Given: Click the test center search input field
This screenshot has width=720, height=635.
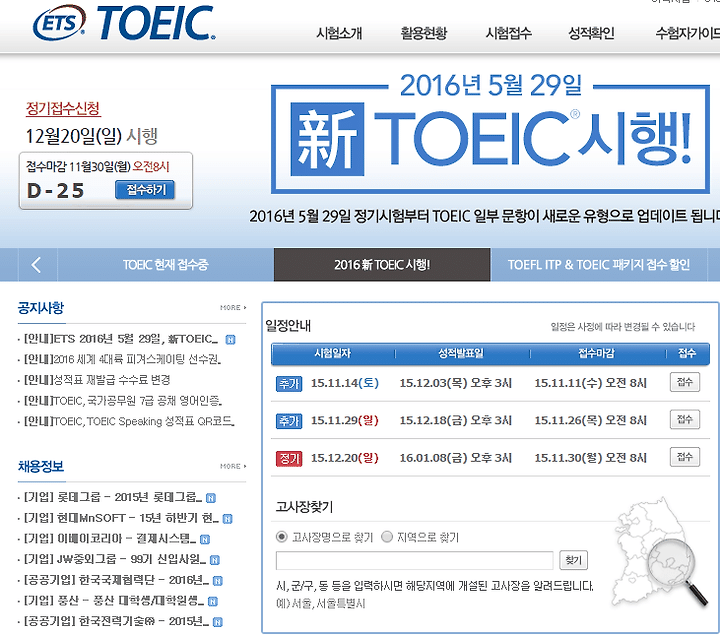Looking at the screenshot, I should point(414,561).
